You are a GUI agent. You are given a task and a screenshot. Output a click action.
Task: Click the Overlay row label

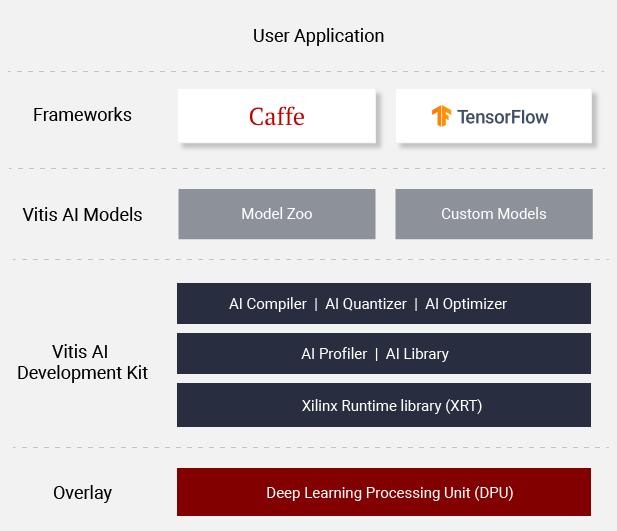click(82, 493)
